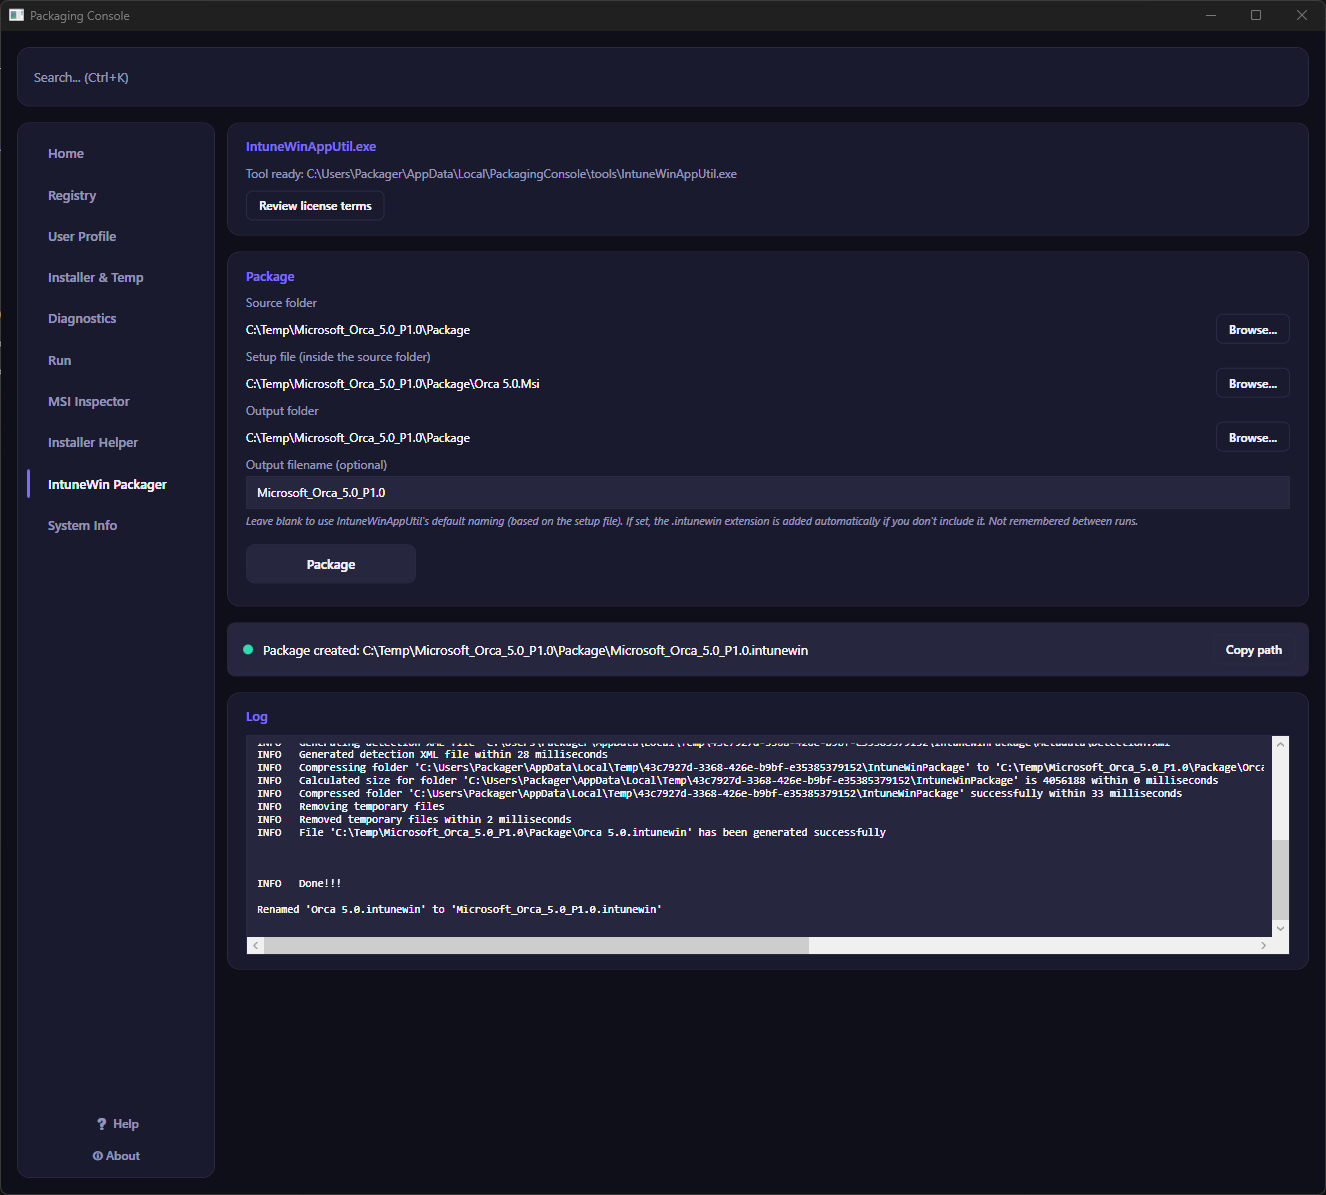Click 'Removing temporary files' log line

coord(351,806)
